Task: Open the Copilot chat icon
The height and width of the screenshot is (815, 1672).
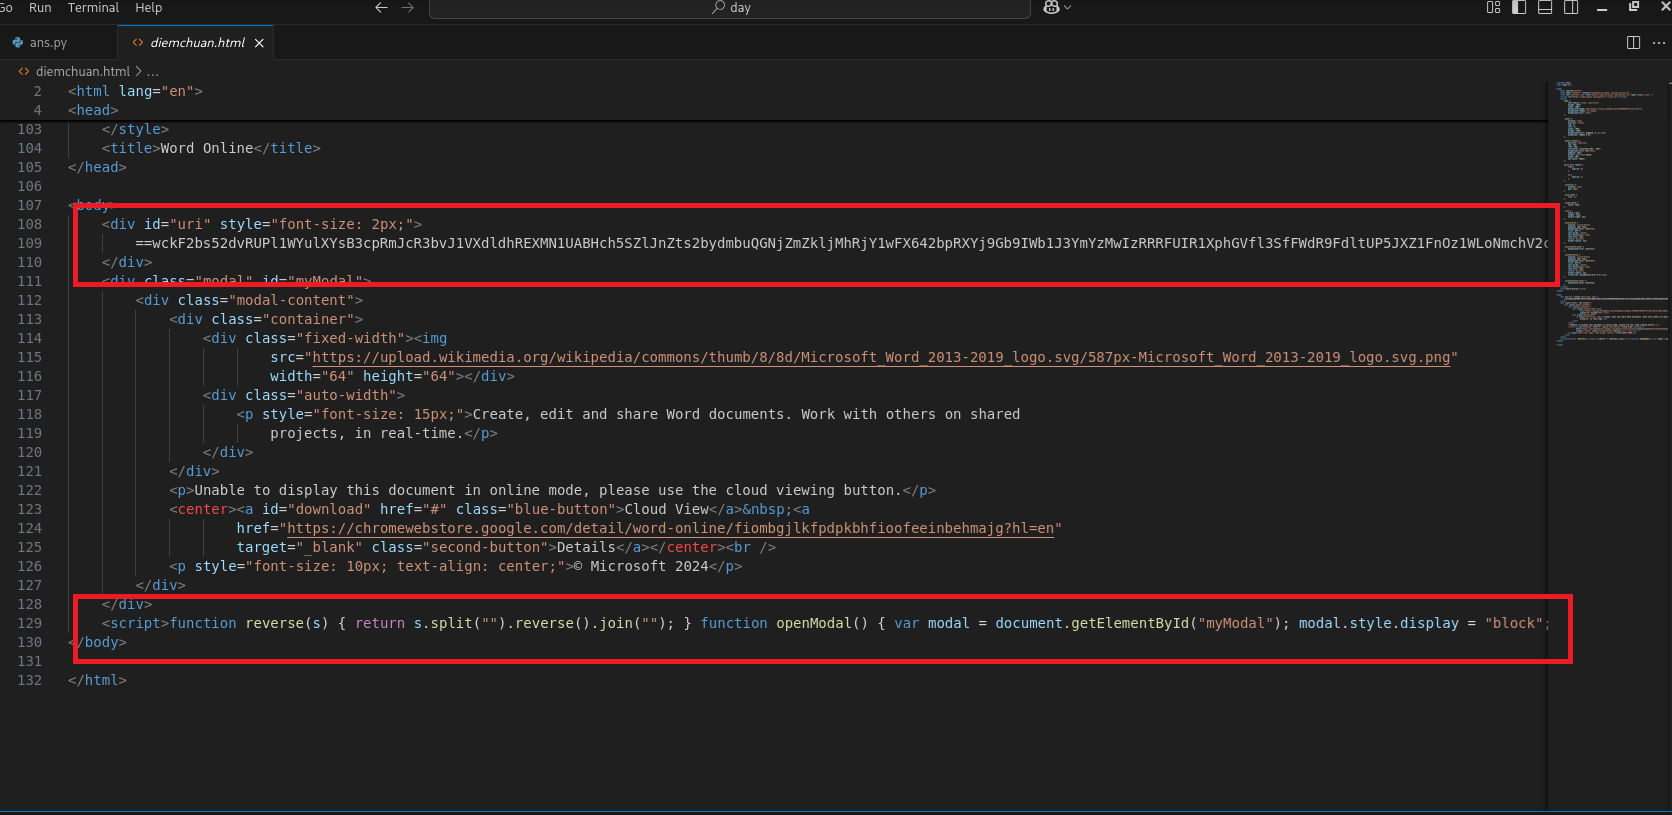Action: pos(1051,8)
